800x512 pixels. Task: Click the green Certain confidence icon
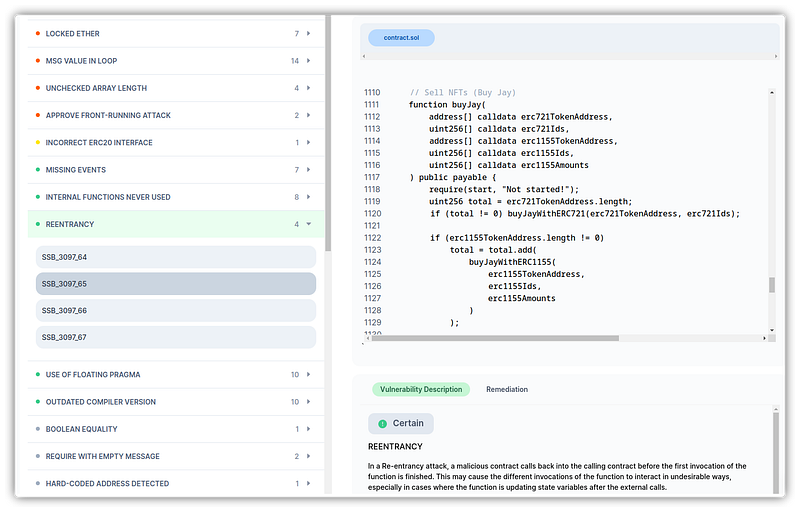[x=382, y=423]
